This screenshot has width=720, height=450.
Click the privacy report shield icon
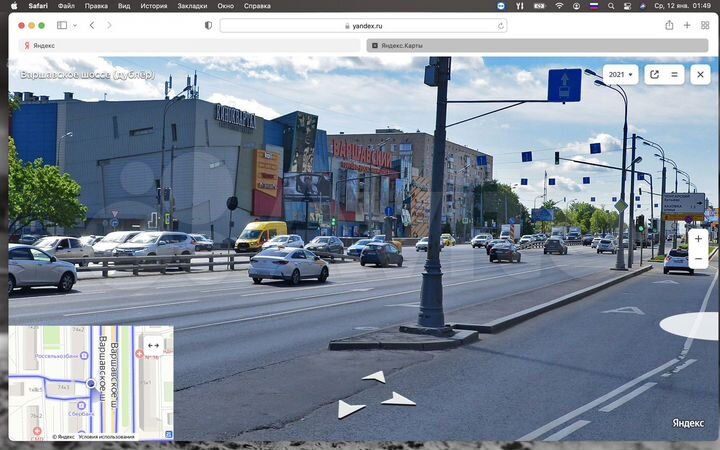click(x=208, y=25)
